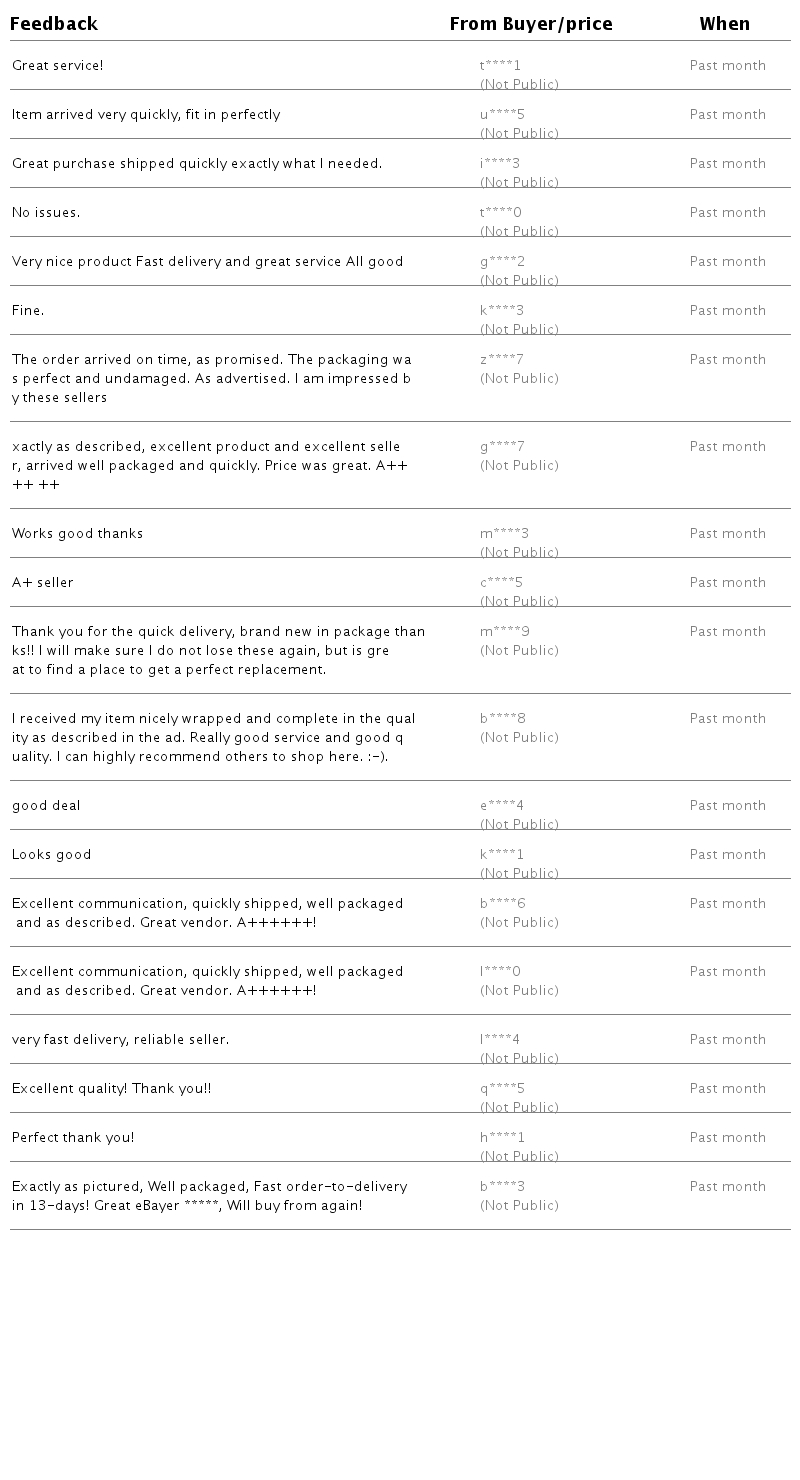
Task: Click buyer q****5
Action: (502, 1089)
